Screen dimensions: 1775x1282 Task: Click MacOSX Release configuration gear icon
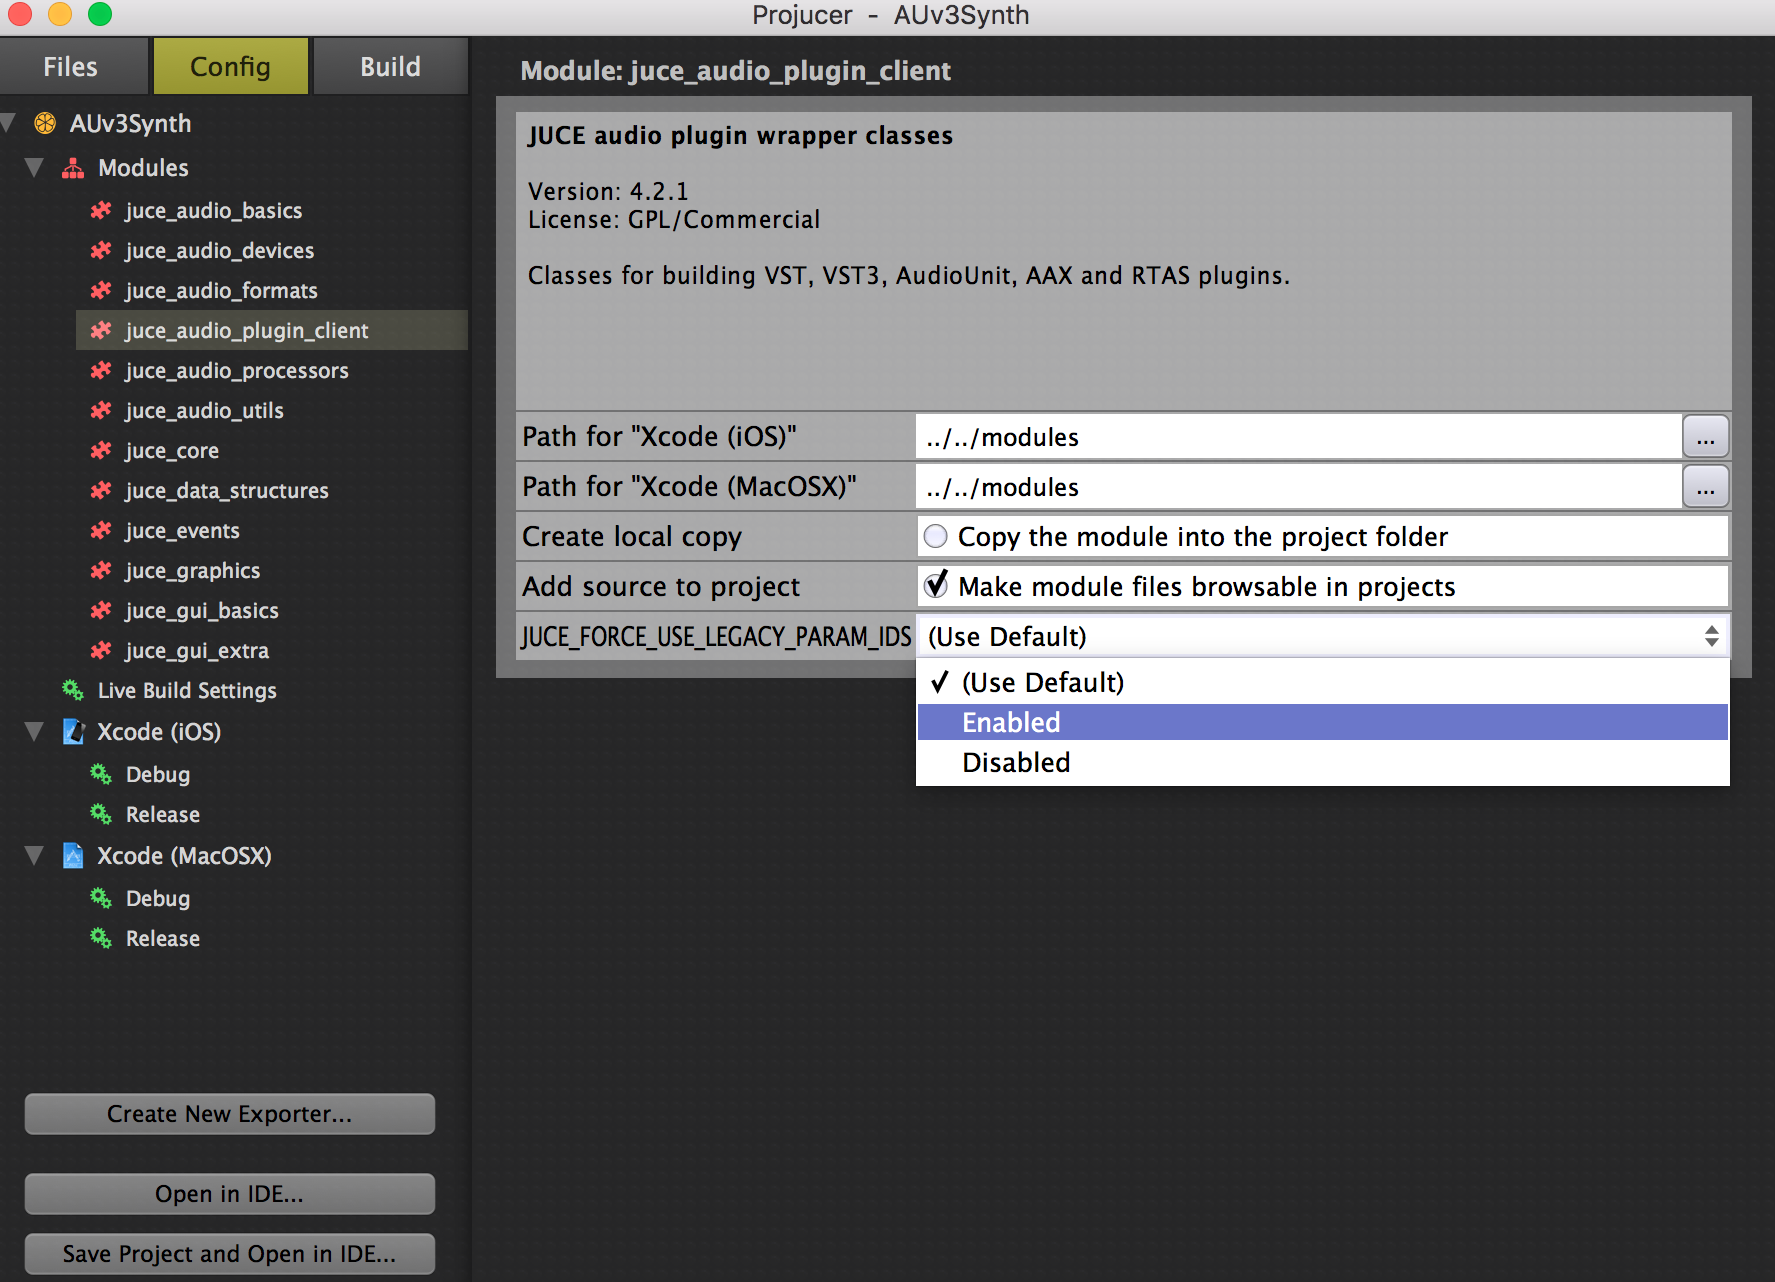[101, 938]
